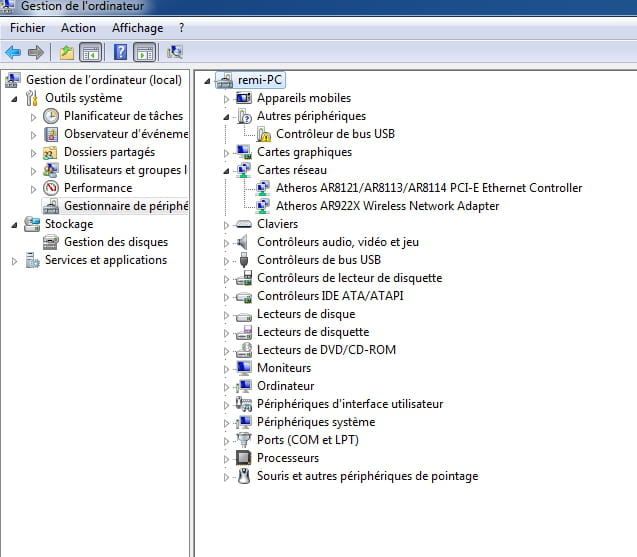This screenshot has width=637, height=557.
Task: Open the Affichage menu
Action: (x=137, y=28)
